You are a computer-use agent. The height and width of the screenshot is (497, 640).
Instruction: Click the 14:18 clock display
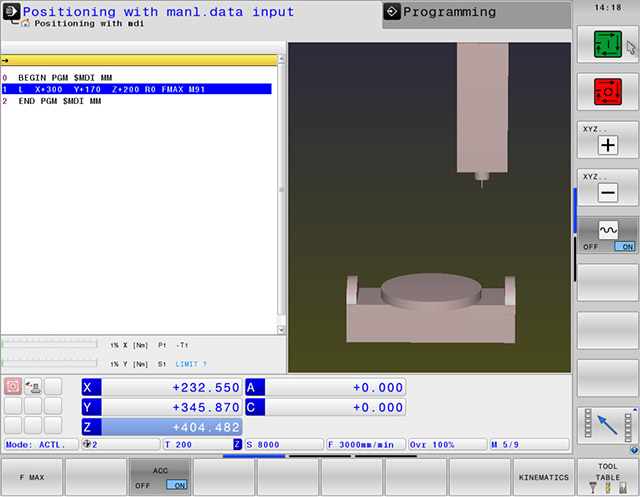607,7
